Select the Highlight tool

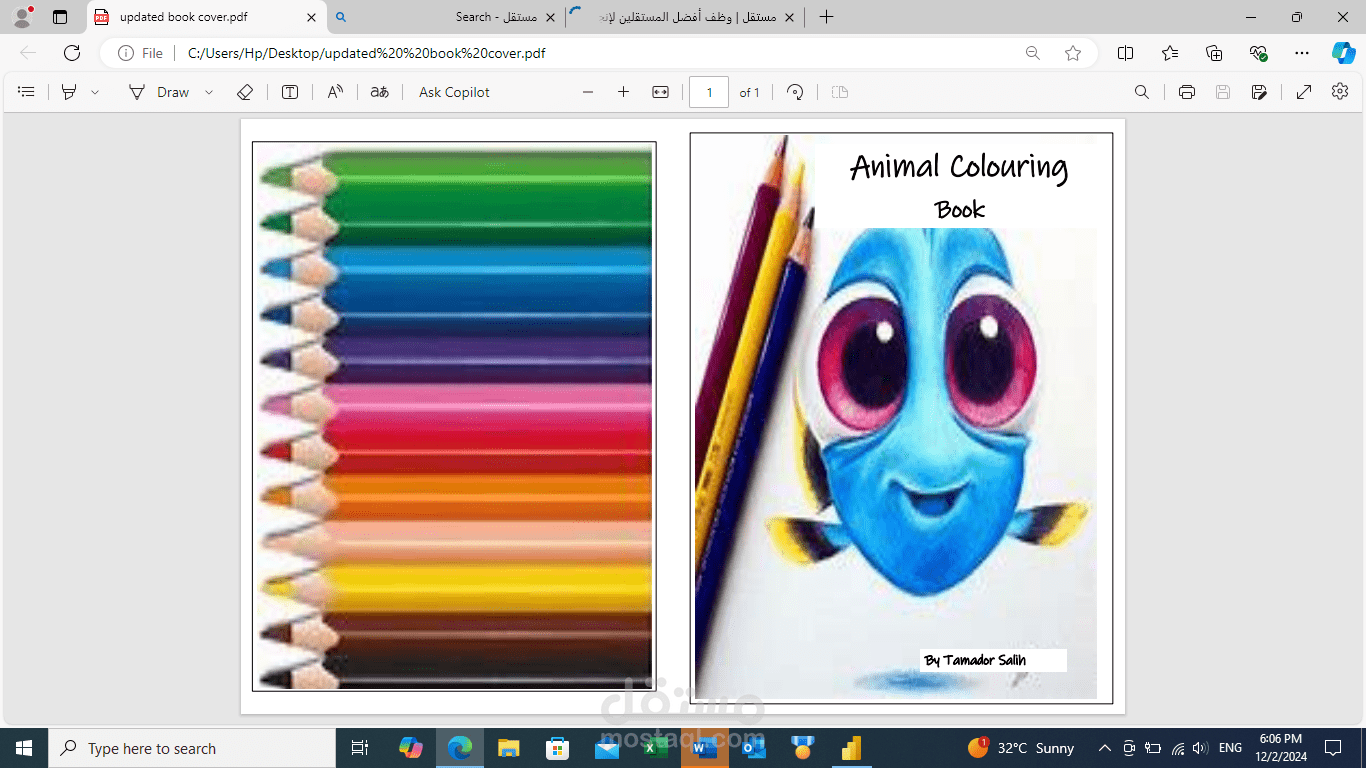pyautogui.click(x=69, y=92)
